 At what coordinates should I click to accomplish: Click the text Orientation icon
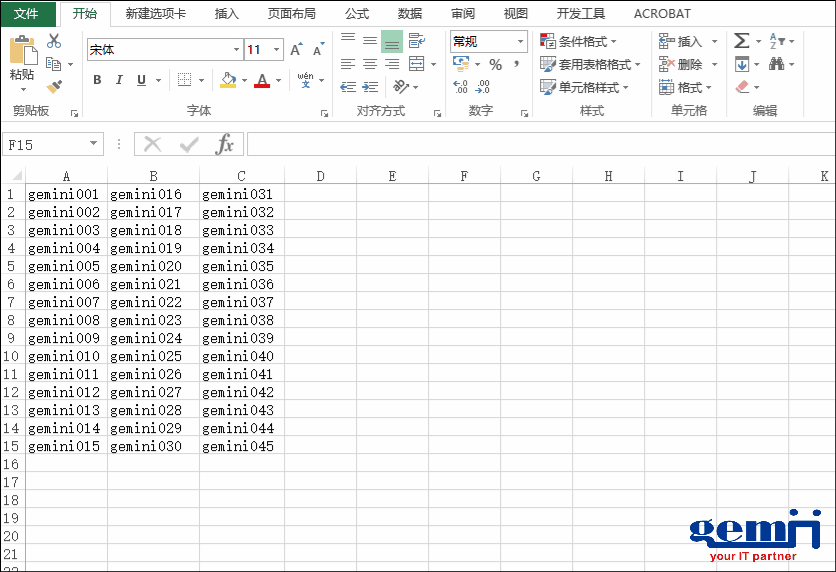401,86
